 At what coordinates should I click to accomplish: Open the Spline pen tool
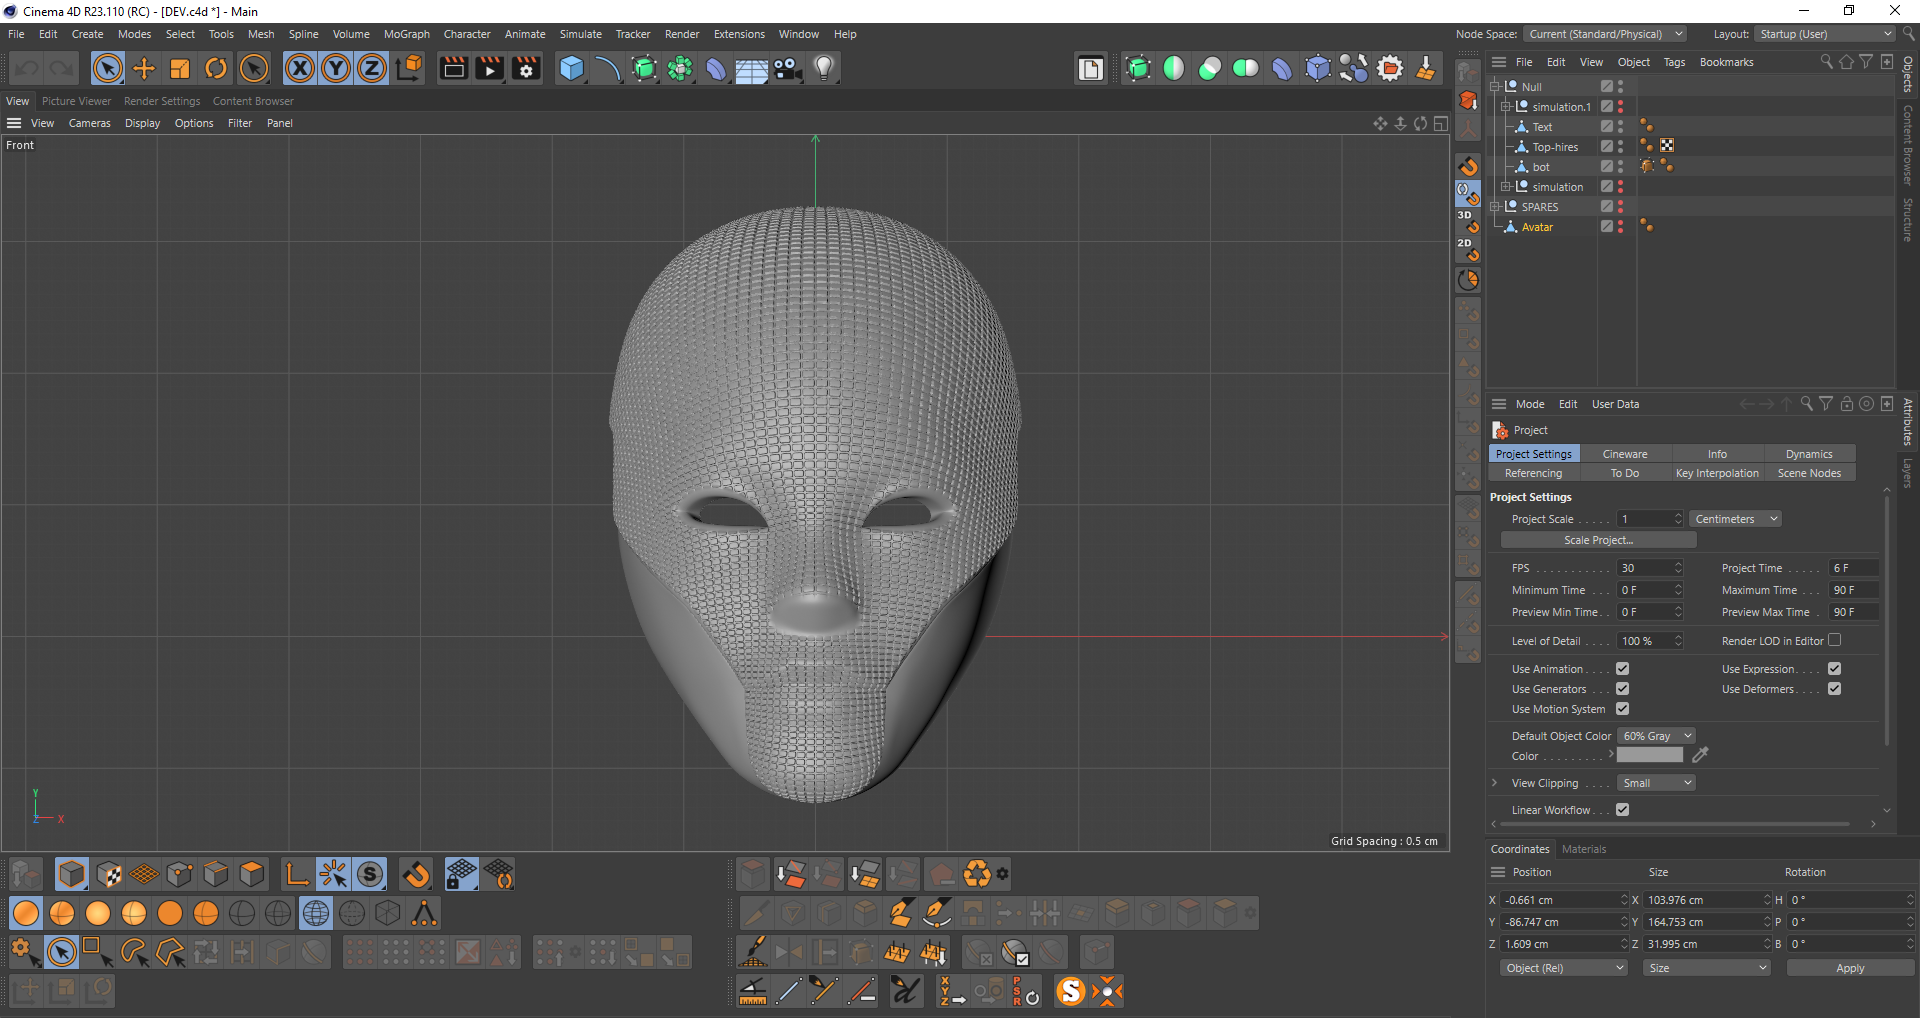[608, 68]
